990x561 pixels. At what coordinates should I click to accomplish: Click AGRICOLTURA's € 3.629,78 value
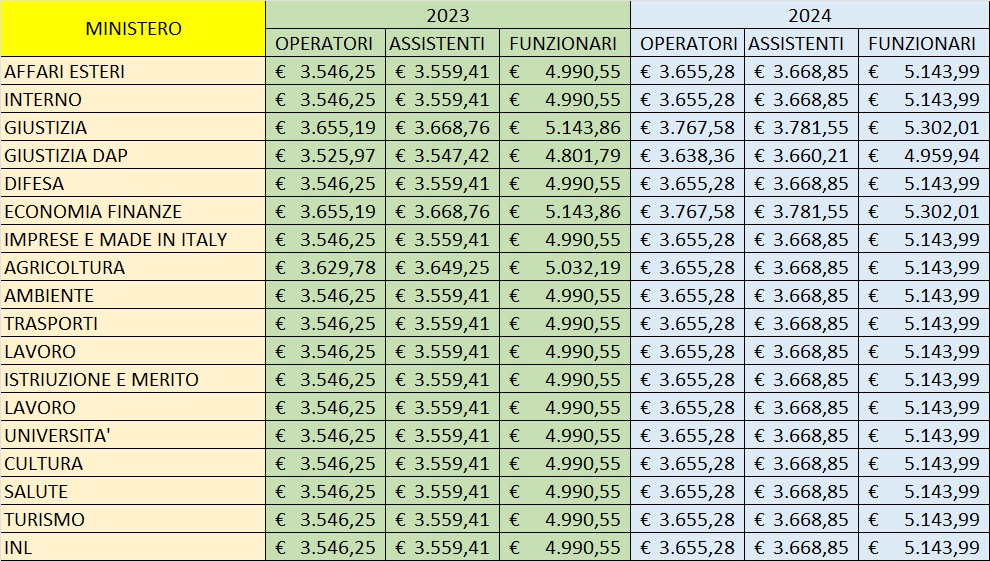pos(325,267)
